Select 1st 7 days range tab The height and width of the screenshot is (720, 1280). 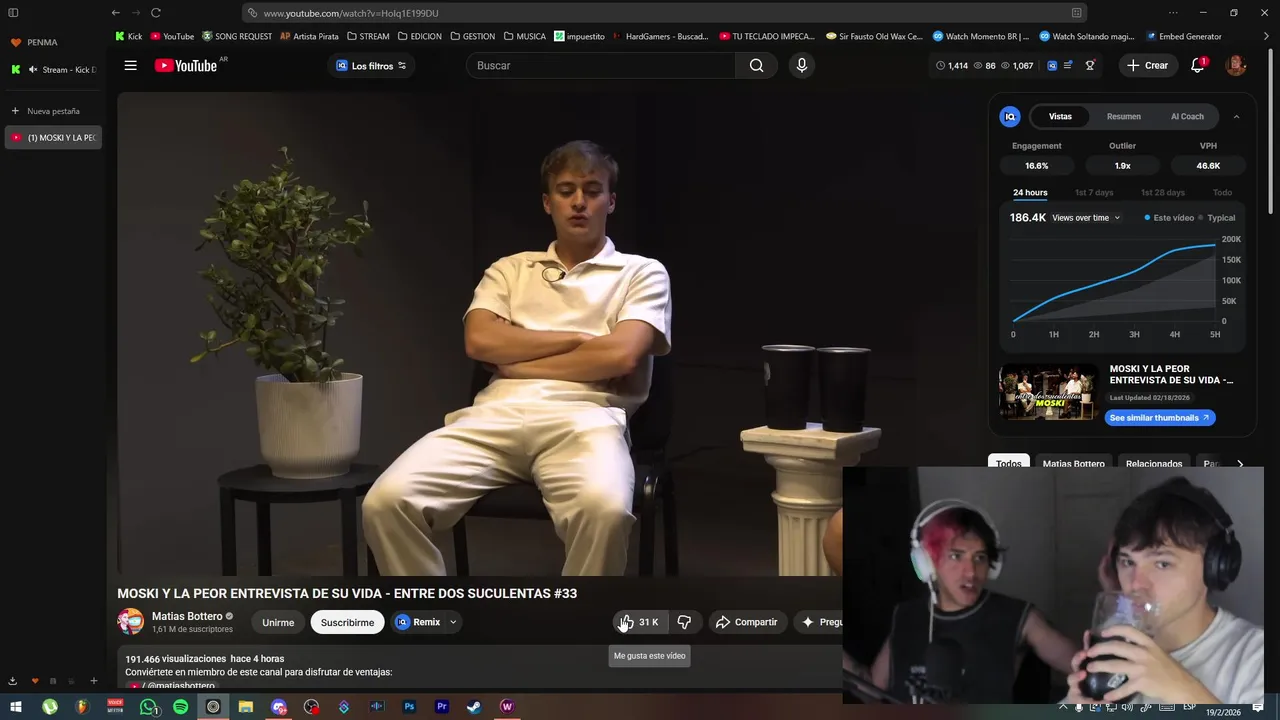(x=1094, y=193)
